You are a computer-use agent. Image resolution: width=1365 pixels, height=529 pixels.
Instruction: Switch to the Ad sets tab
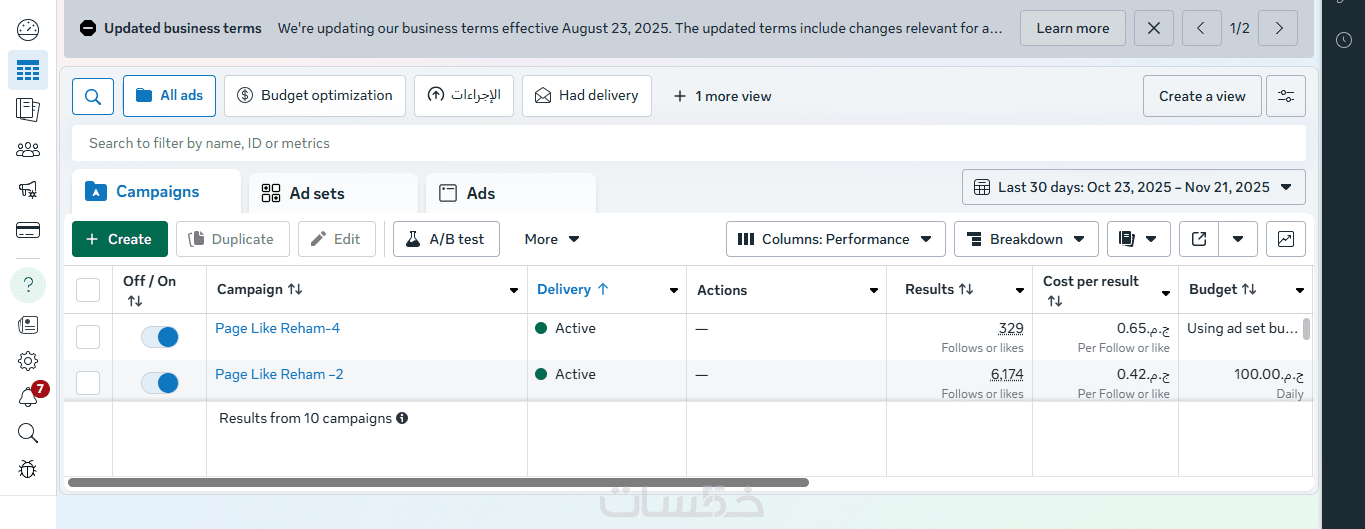(x=316, y=193)
